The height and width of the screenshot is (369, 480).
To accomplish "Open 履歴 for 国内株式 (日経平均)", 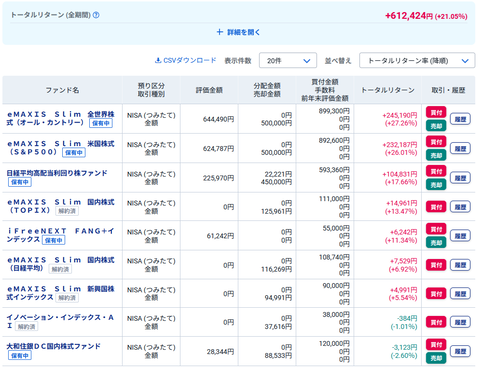I will click(x=460, y=265).
